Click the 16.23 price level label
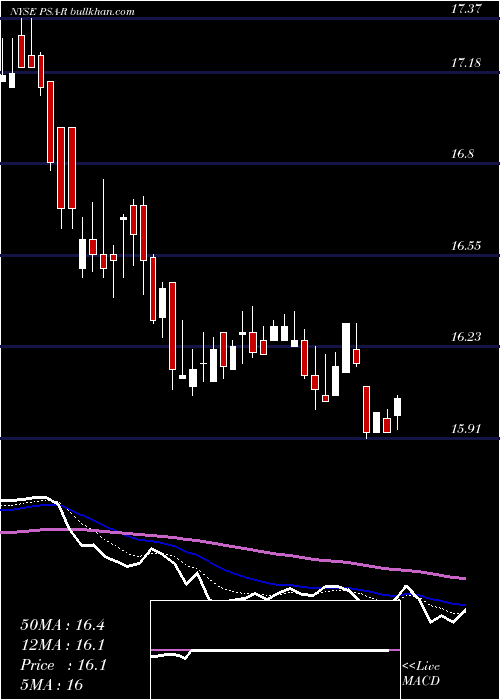The image size is (500, 700). pyautogui.click(x=466, y=337)
